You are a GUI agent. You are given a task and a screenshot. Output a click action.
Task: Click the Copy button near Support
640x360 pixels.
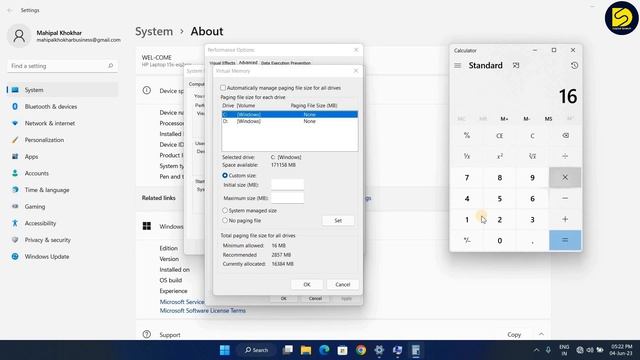514,335
